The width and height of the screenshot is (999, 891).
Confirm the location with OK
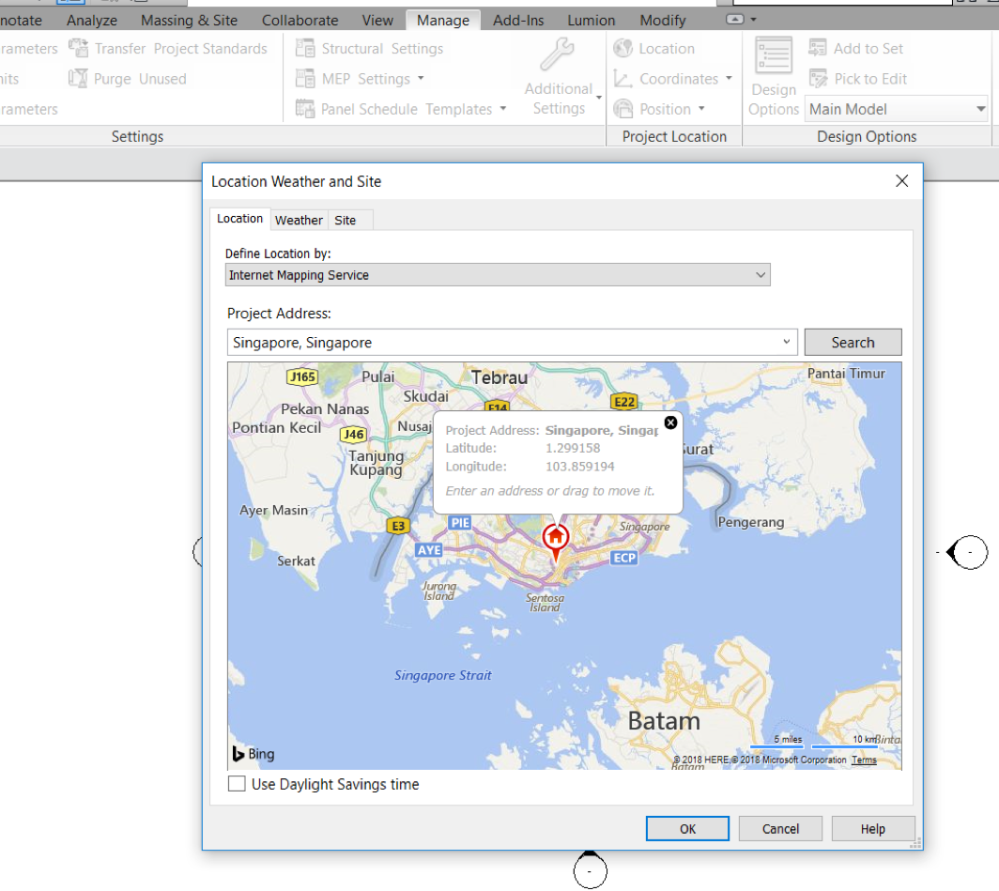tap(687, 828)
